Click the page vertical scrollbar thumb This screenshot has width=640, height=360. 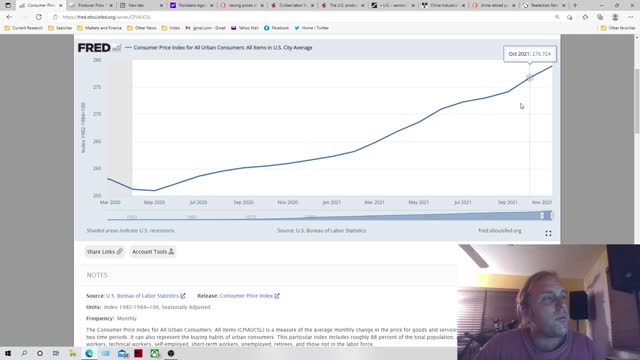coord(637,101)
